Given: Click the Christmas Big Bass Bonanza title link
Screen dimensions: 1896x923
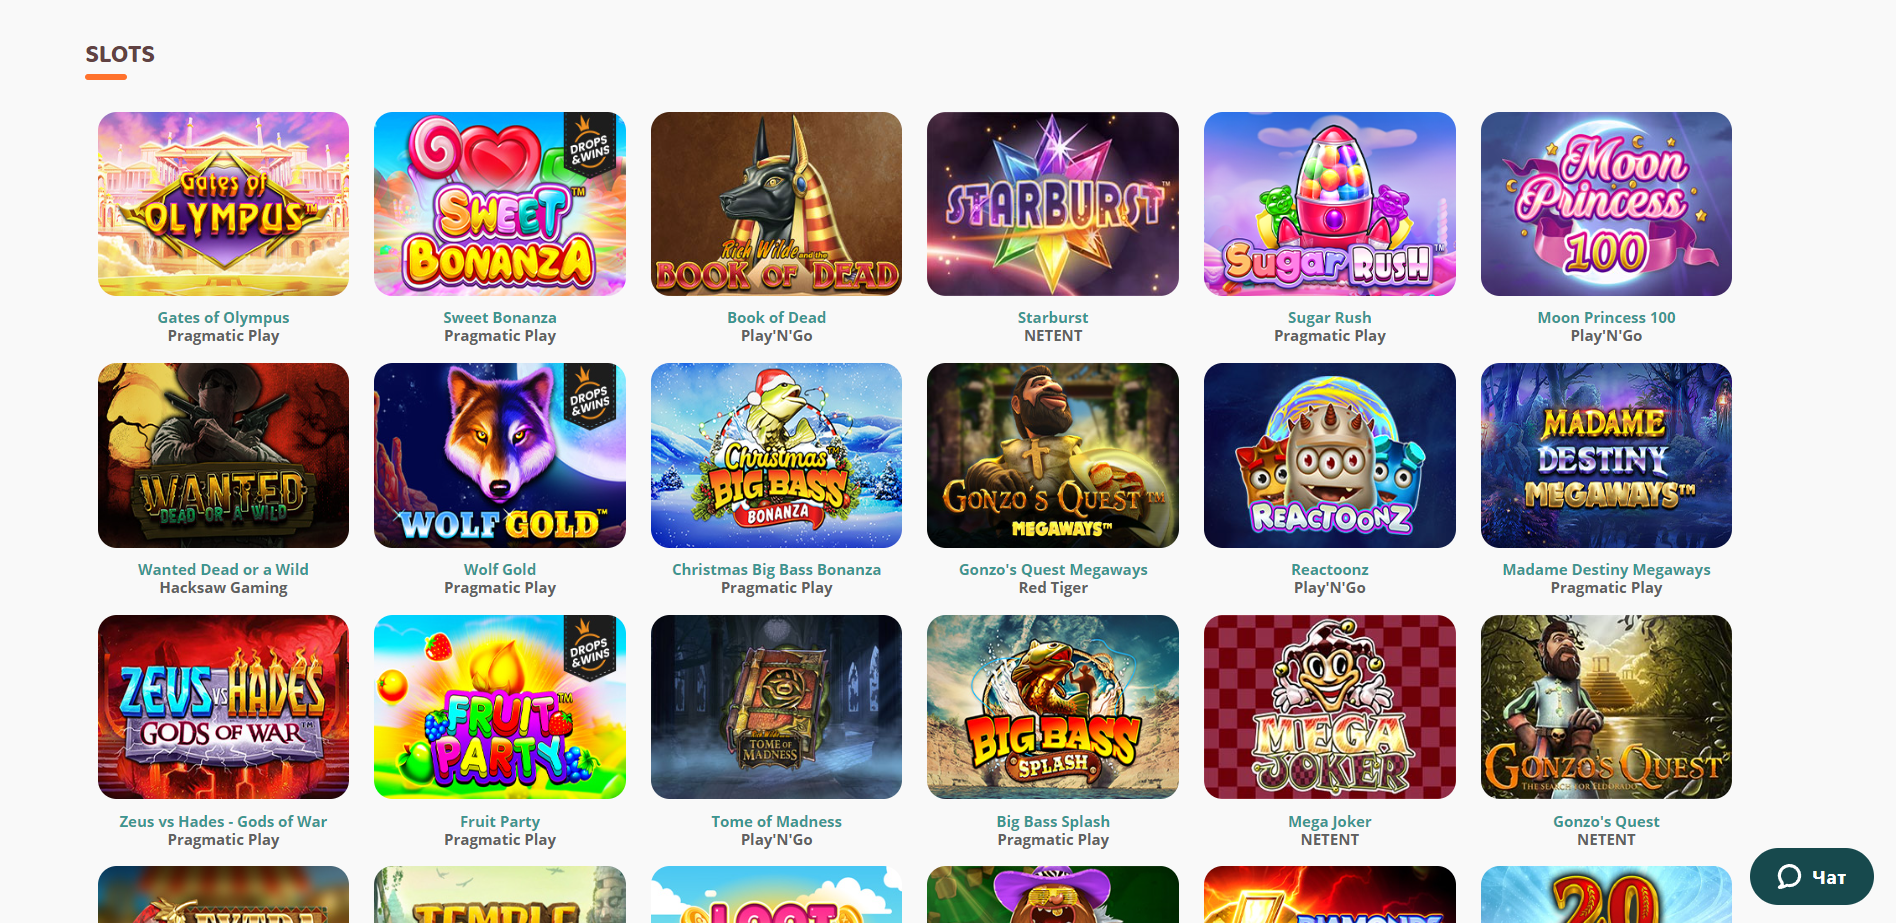Looking at the screenshot, I should coord(776,569).
